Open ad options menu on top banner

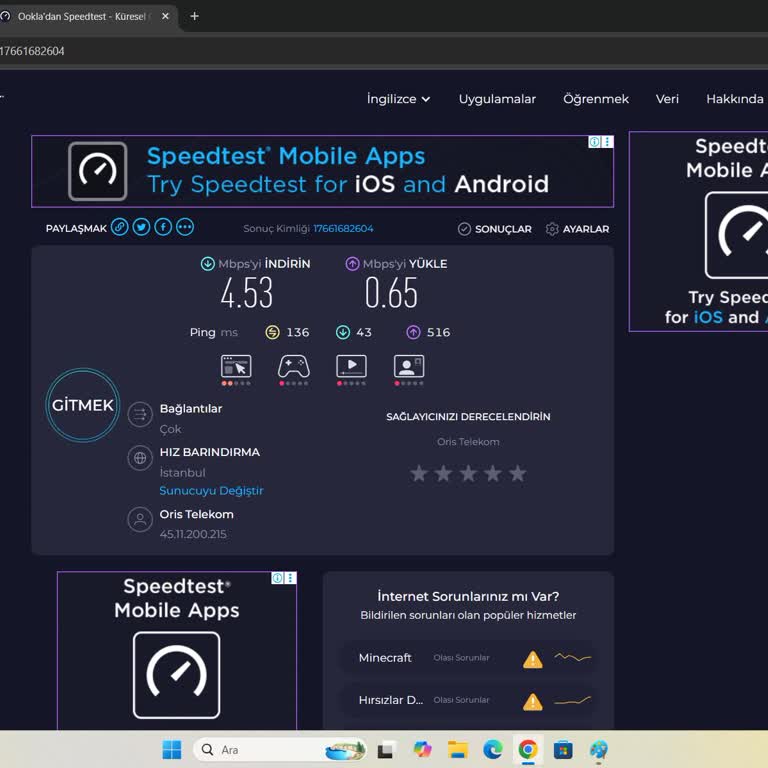607,142
